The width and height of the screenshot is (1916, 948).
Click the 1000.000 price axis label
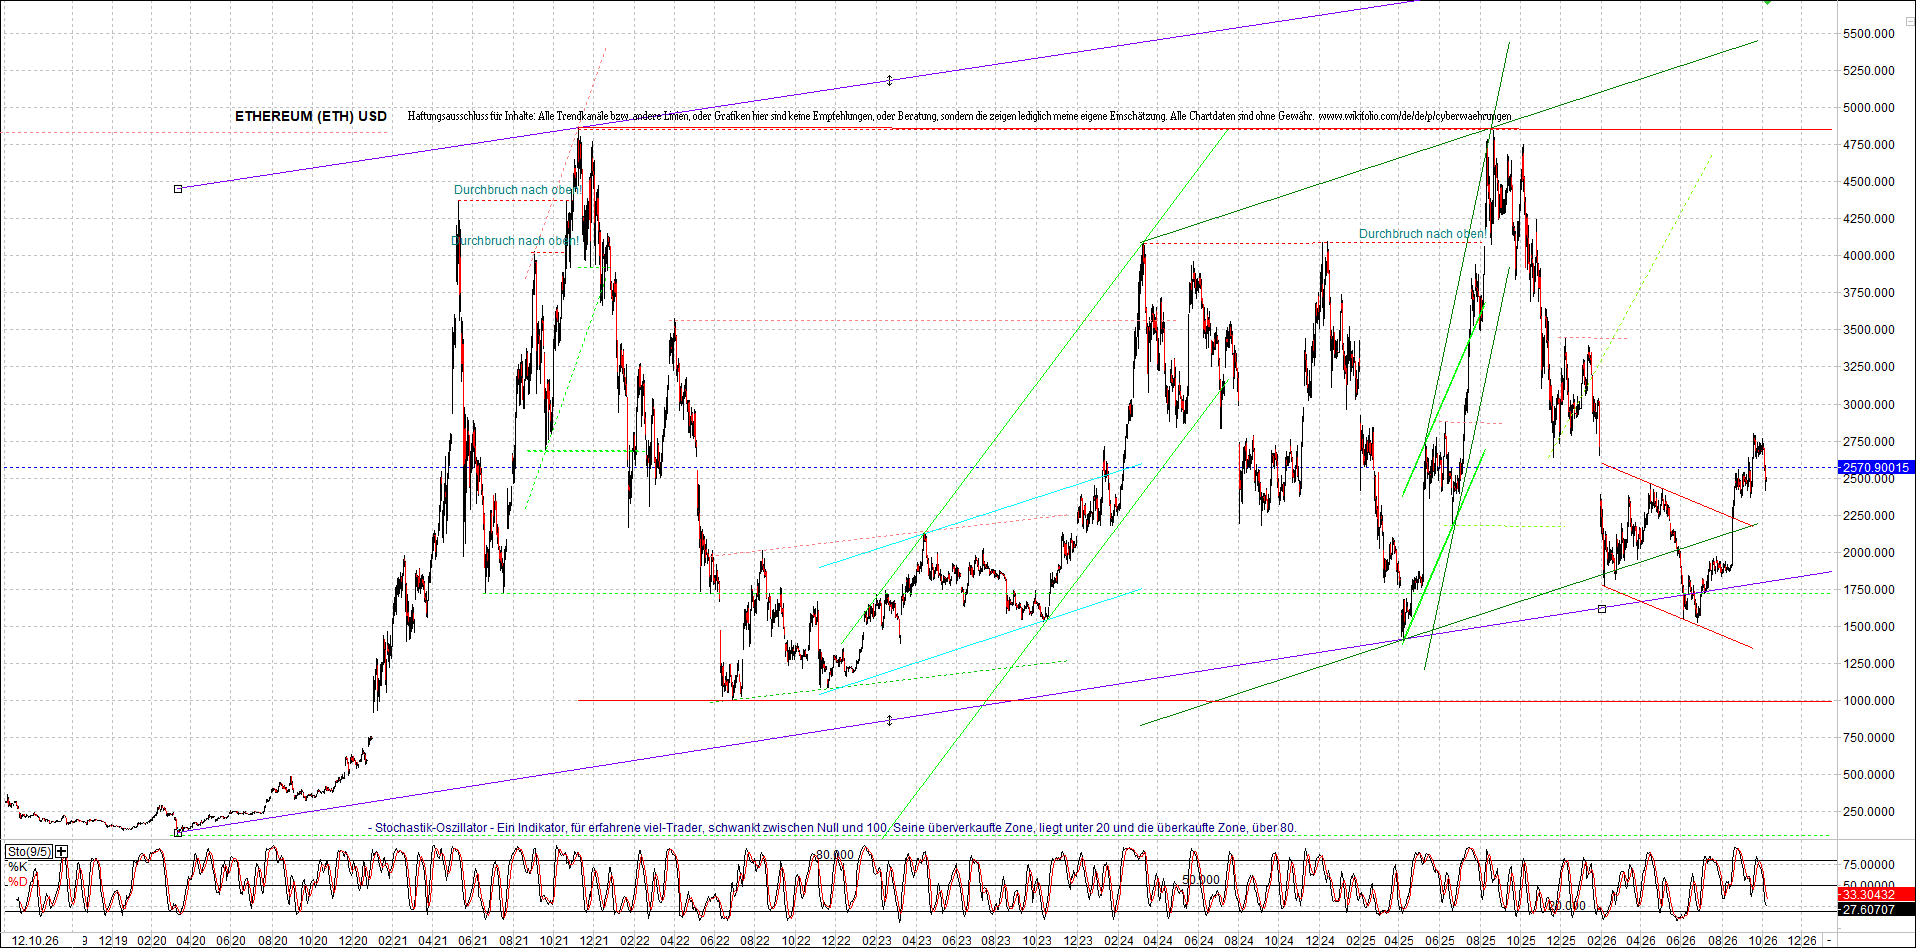1868,701
